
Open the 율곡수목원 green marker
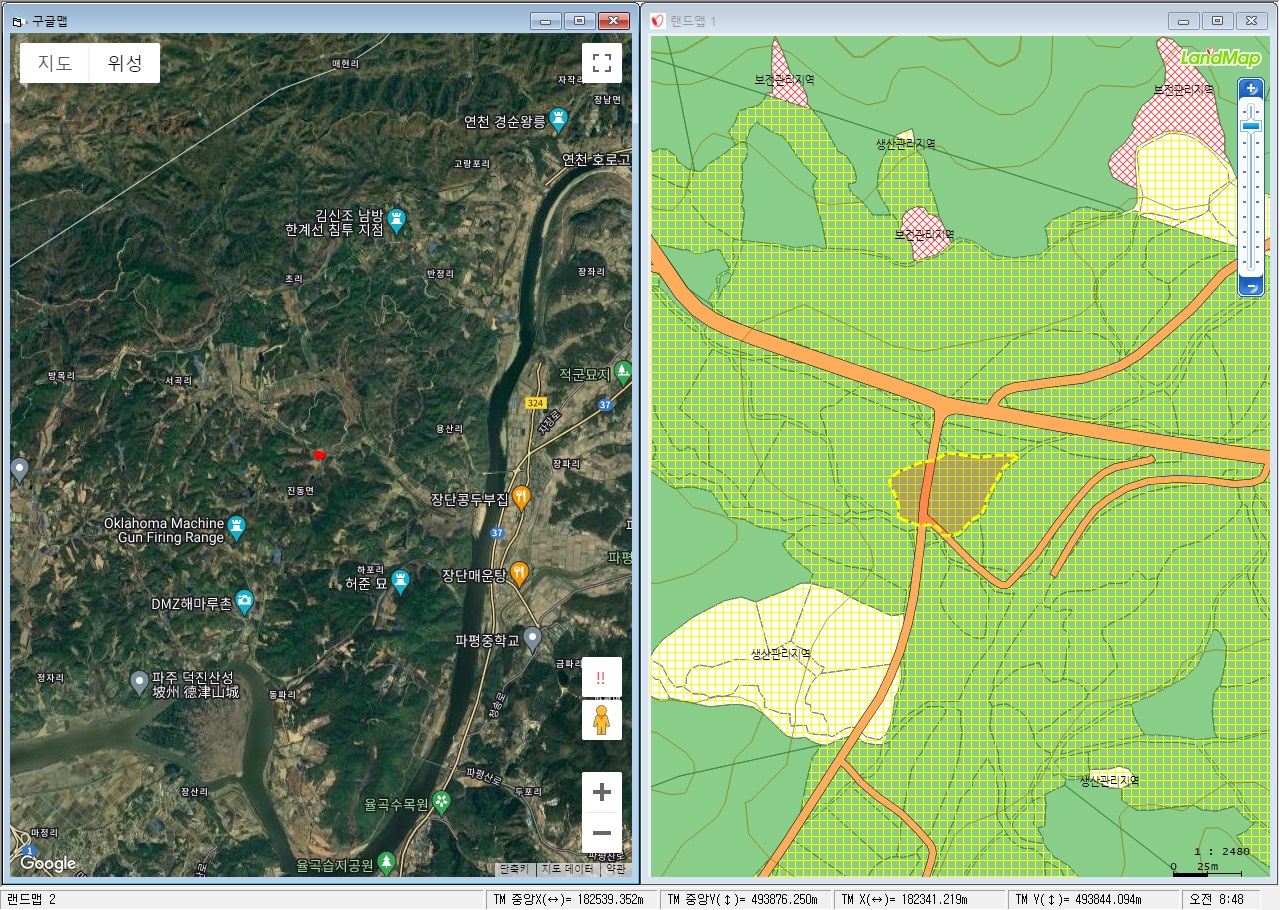pos(441,802)
